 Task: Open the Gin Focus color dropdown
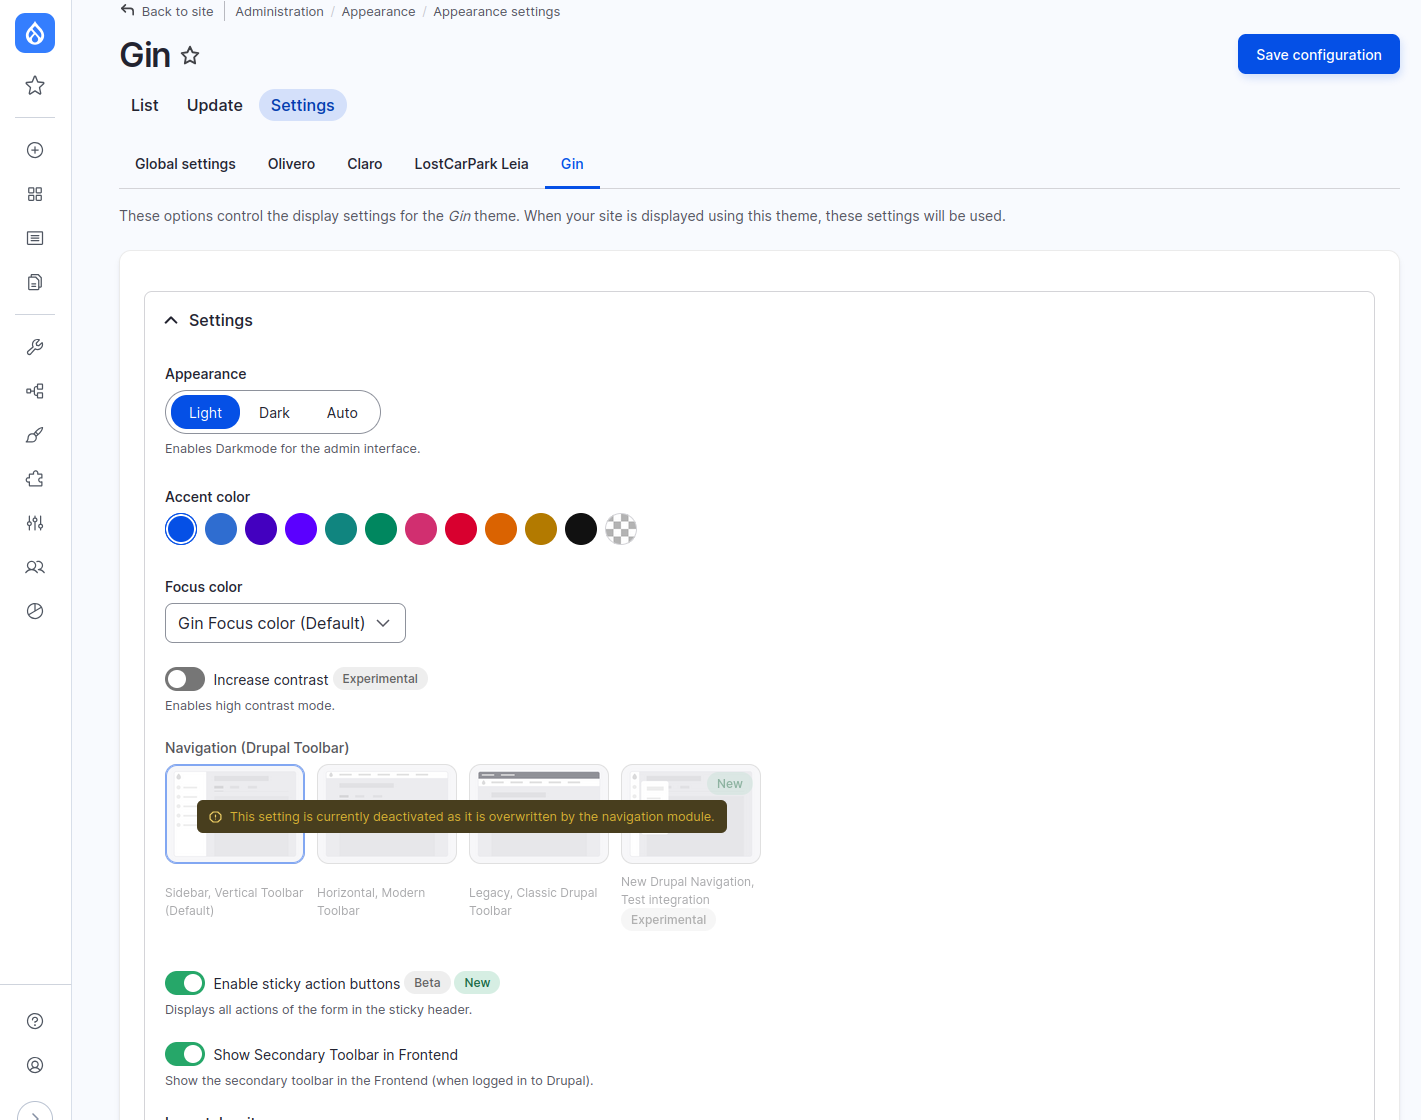pos(285,623)
